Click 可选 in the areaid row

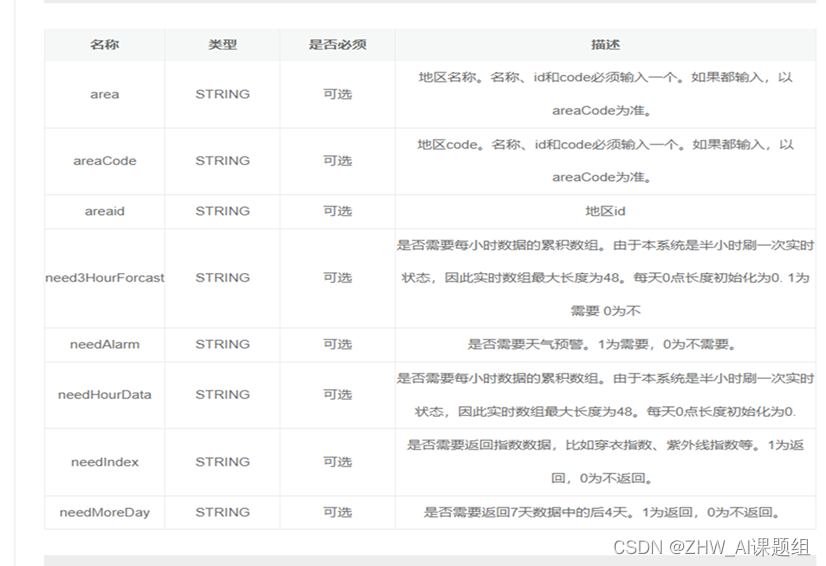338,211
